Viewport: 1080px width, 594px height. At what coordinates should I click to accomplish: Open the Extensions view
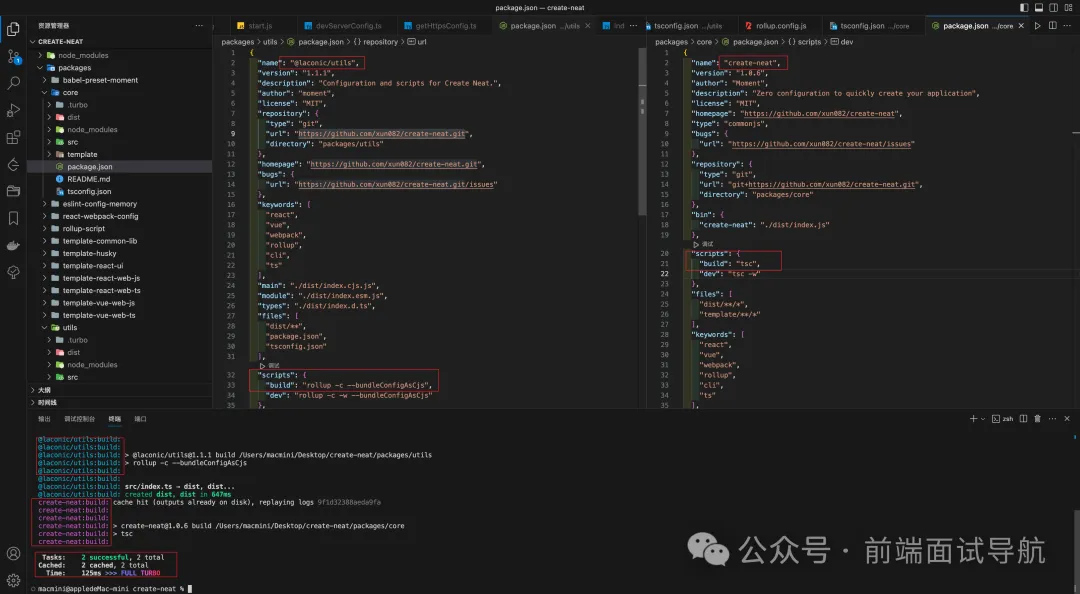point(13,137)
